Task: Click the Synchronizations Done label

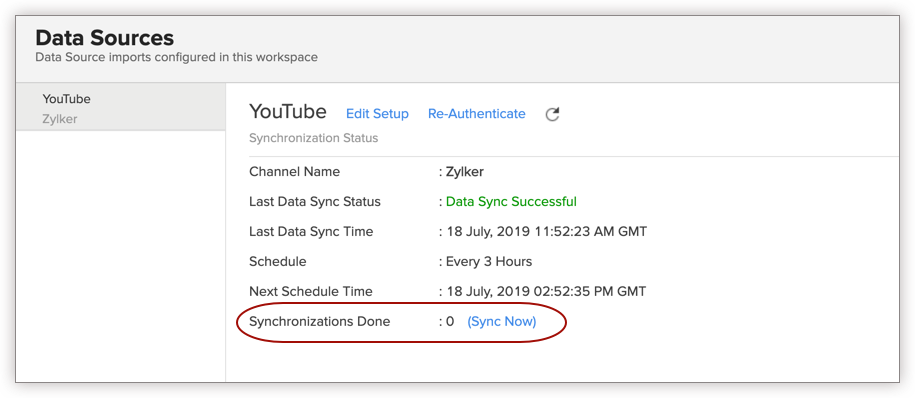Action: coord(319,321)
